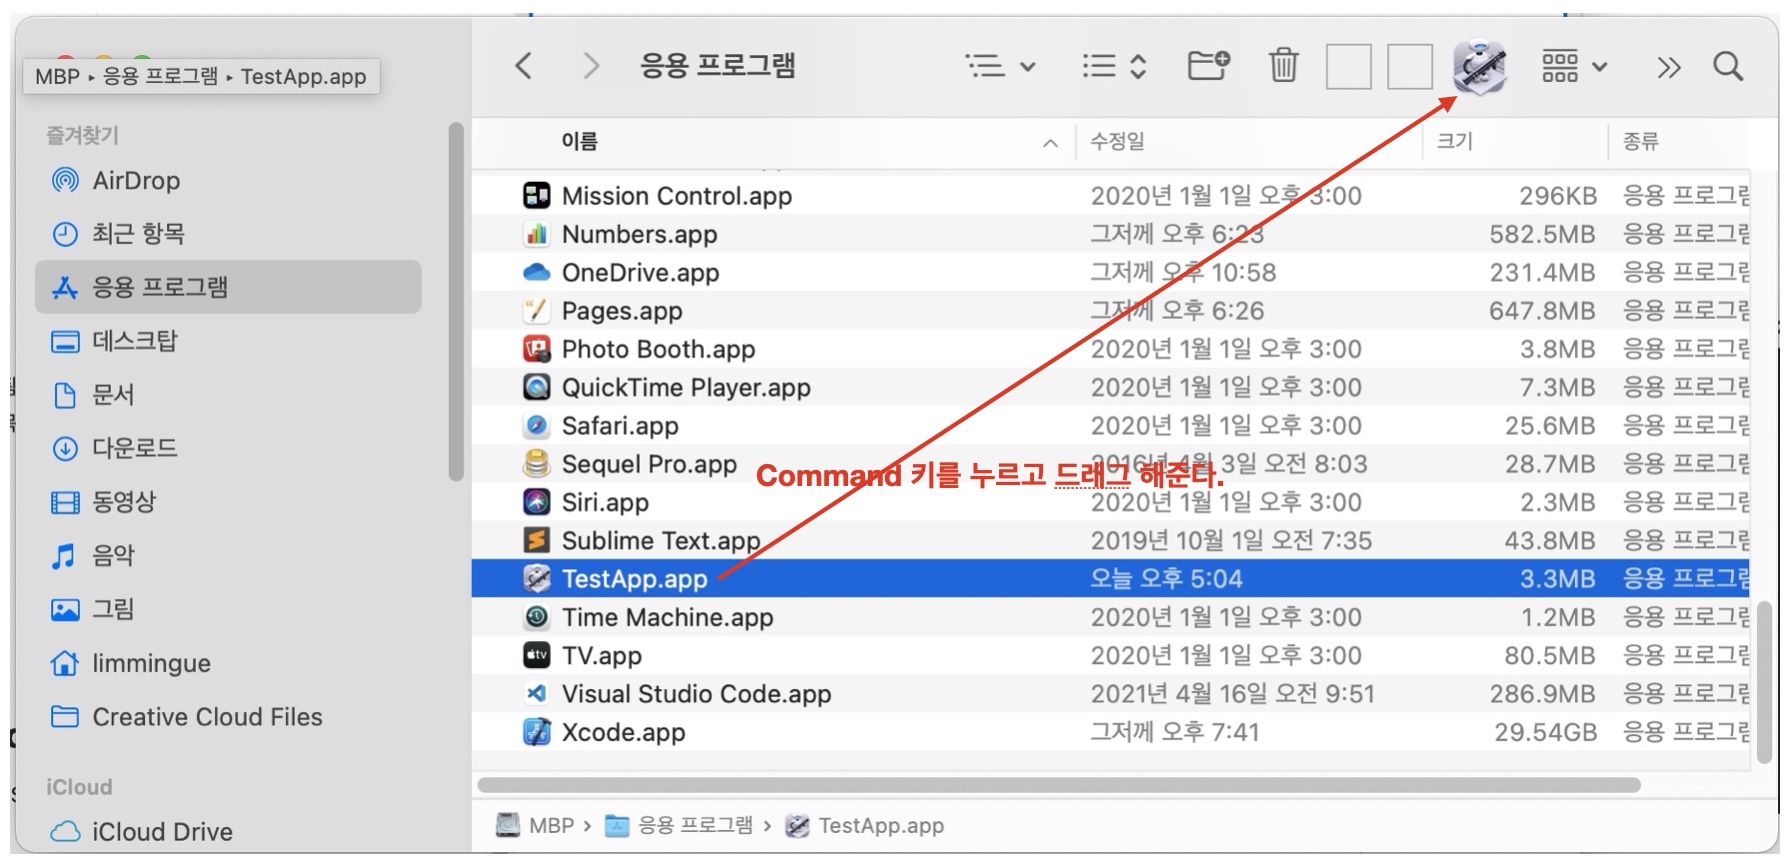Open 최근 항목 in the sidebar

pos(228,234)
